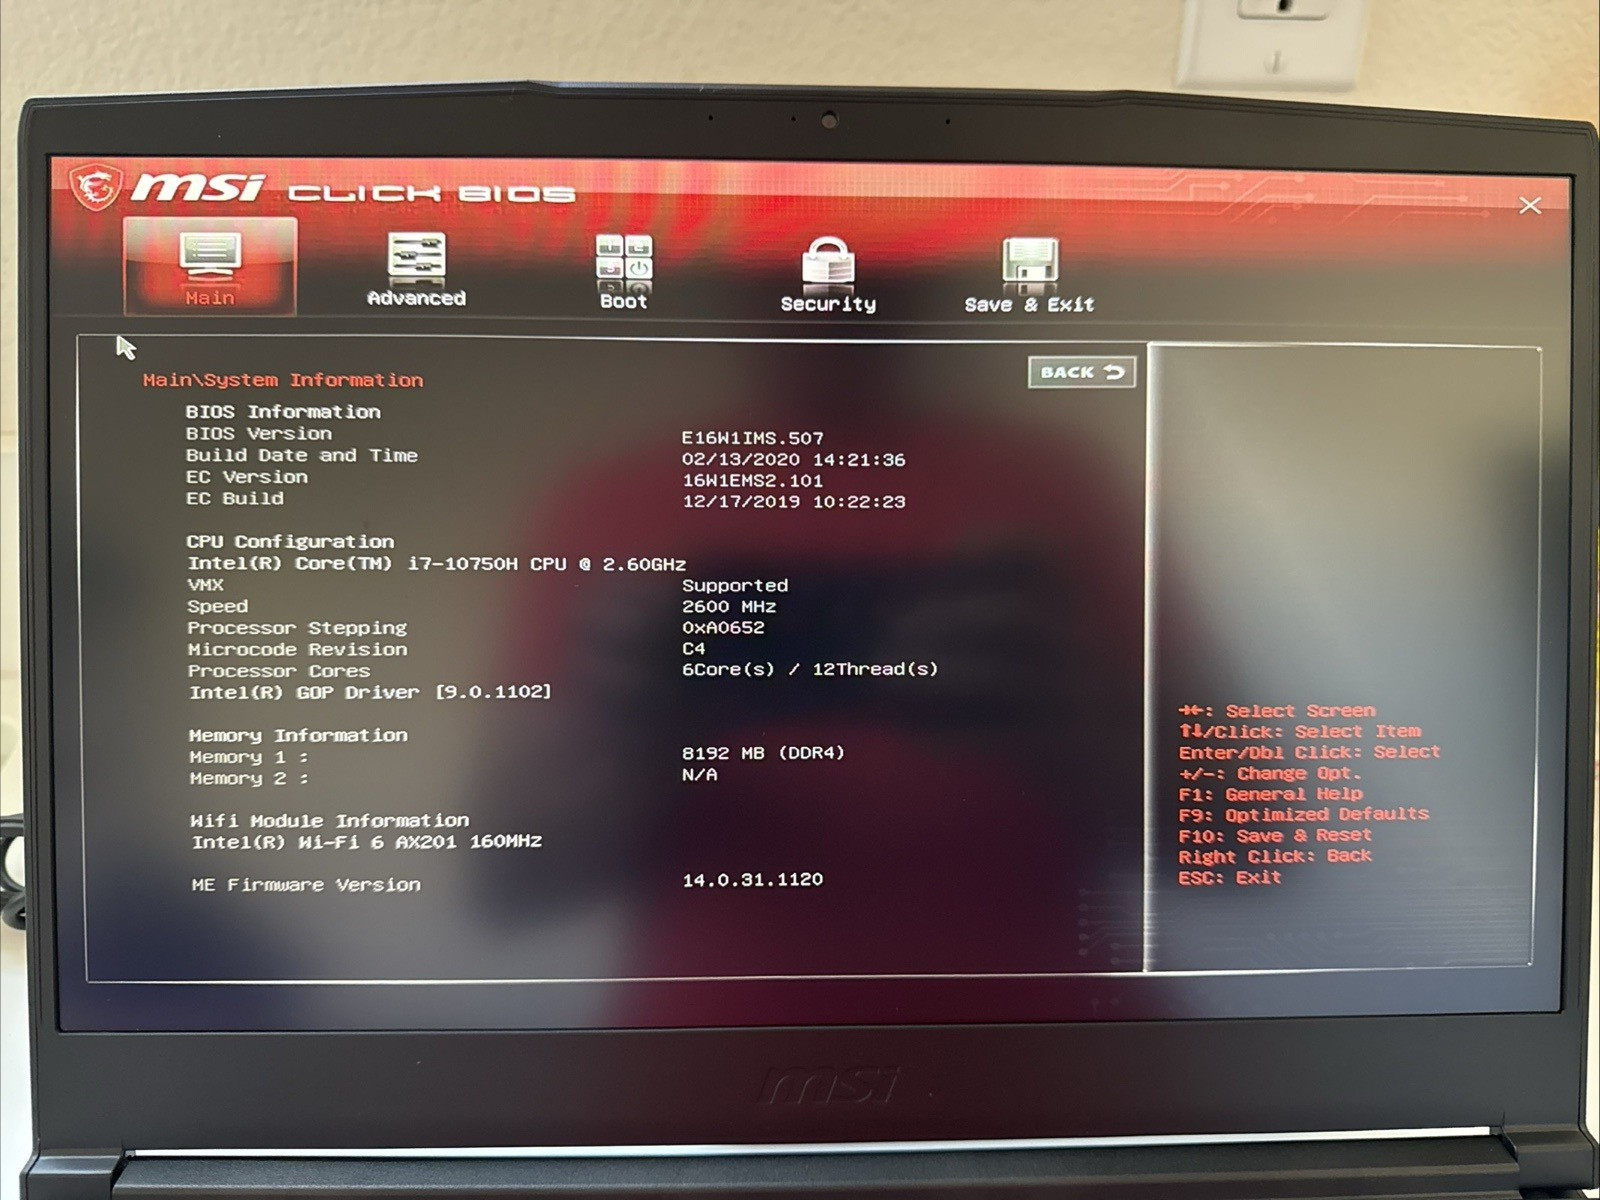Select the ME Firmware Version label
This screenshot has height=1200, width=1600.
(x=306, y=884)
